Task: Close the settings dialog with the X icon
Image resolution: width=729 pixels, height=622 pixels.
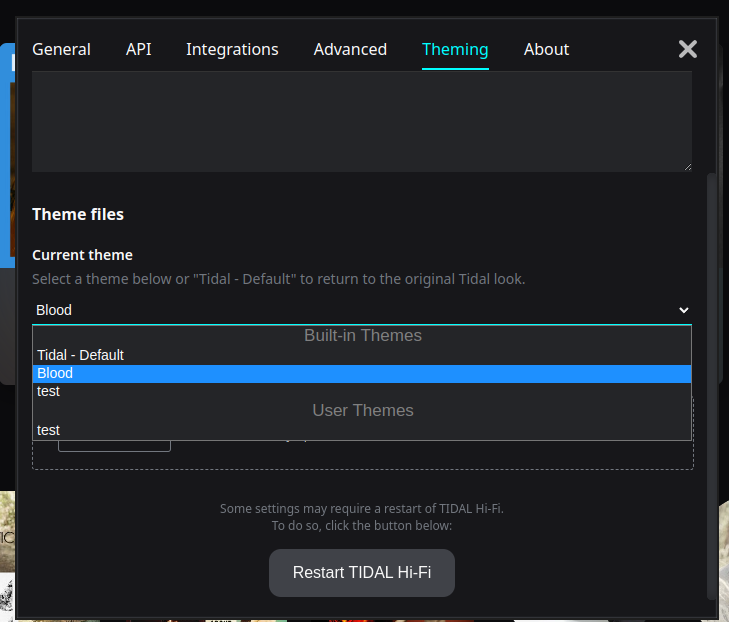Action: tap(688, 49)
